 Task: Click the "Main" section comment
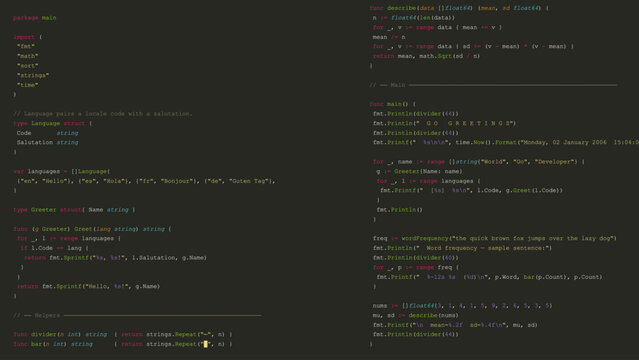(x=493, y=85)
